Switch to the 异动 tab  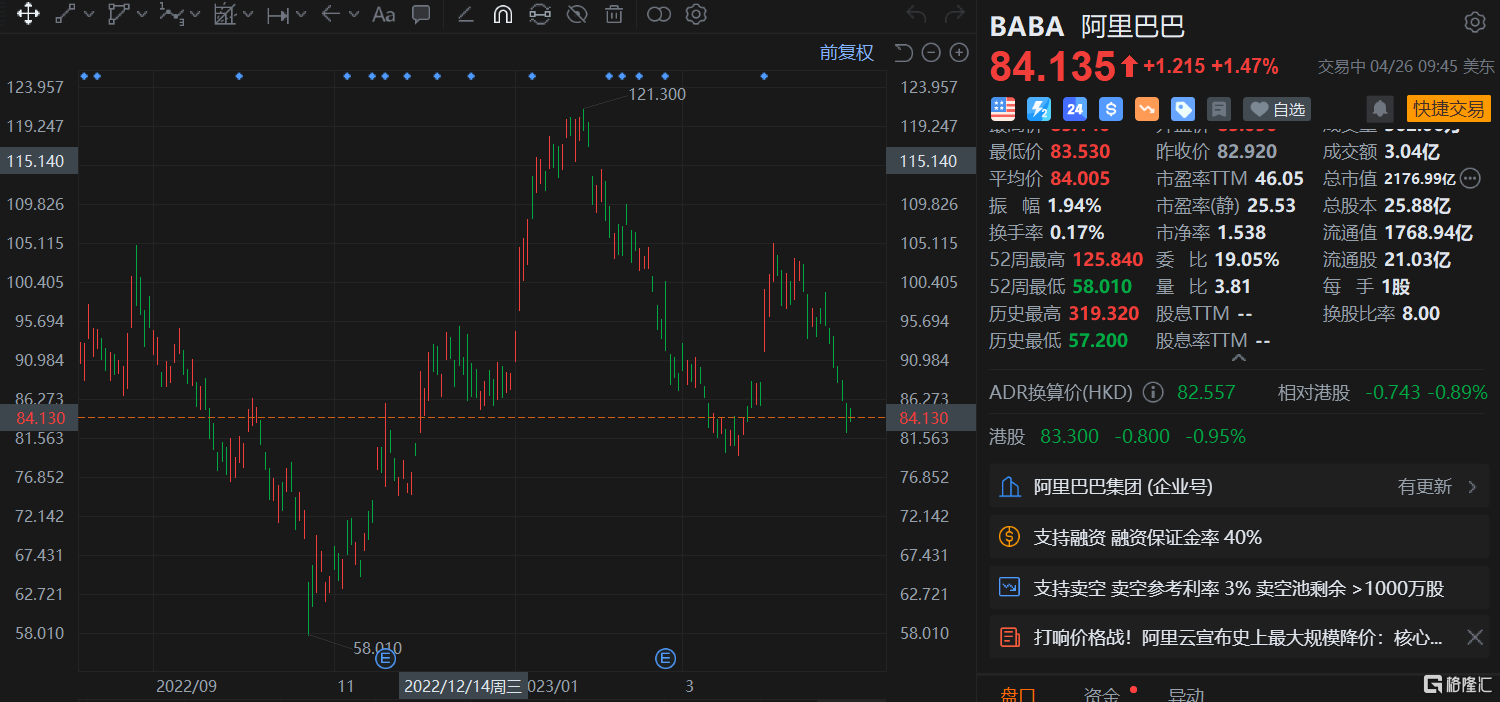click(x=1186, y=694)
